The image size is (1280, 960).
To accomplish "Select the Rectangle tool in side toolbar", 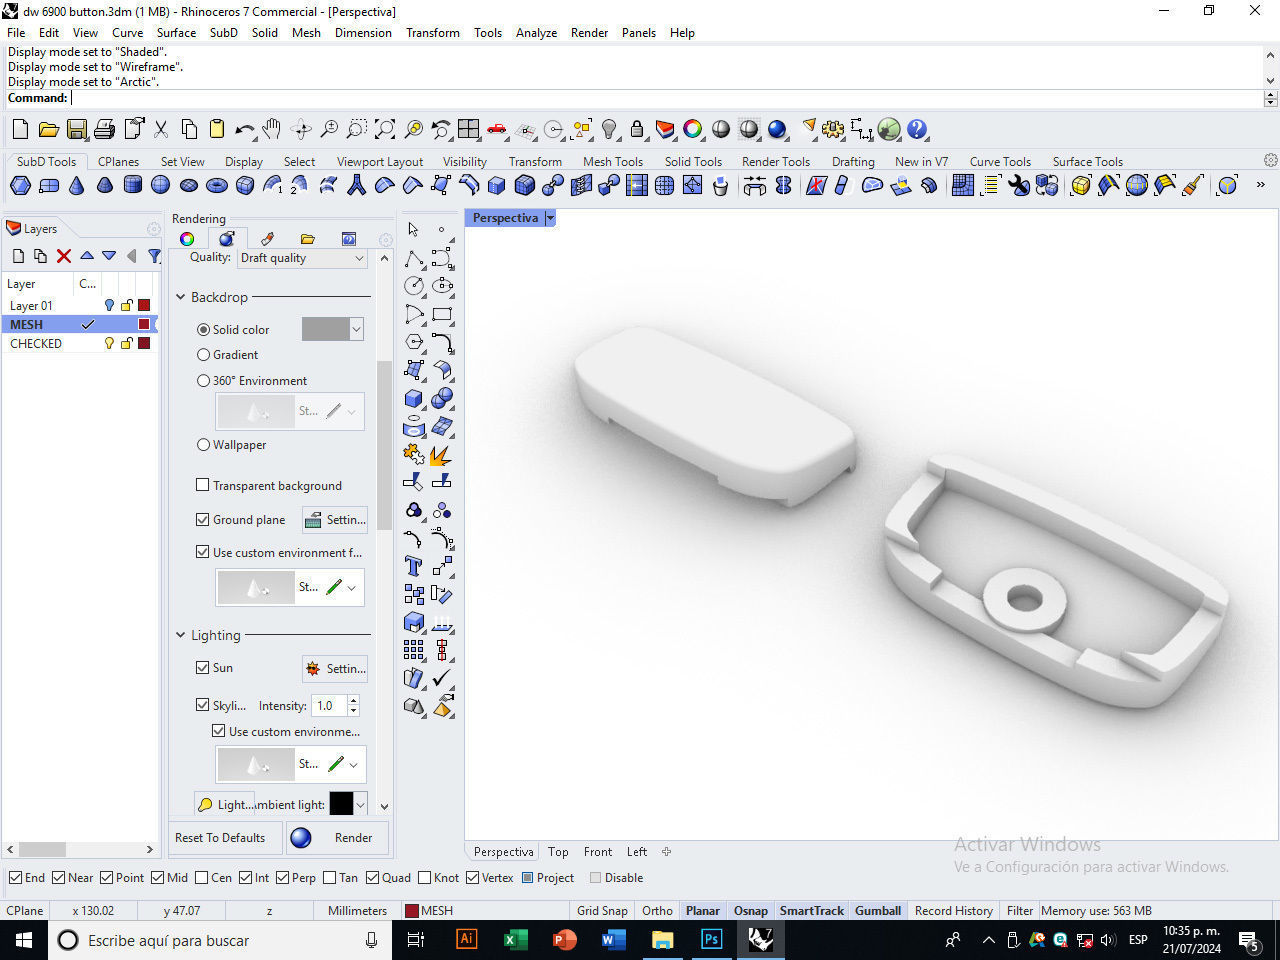I will tap(442, 314).
